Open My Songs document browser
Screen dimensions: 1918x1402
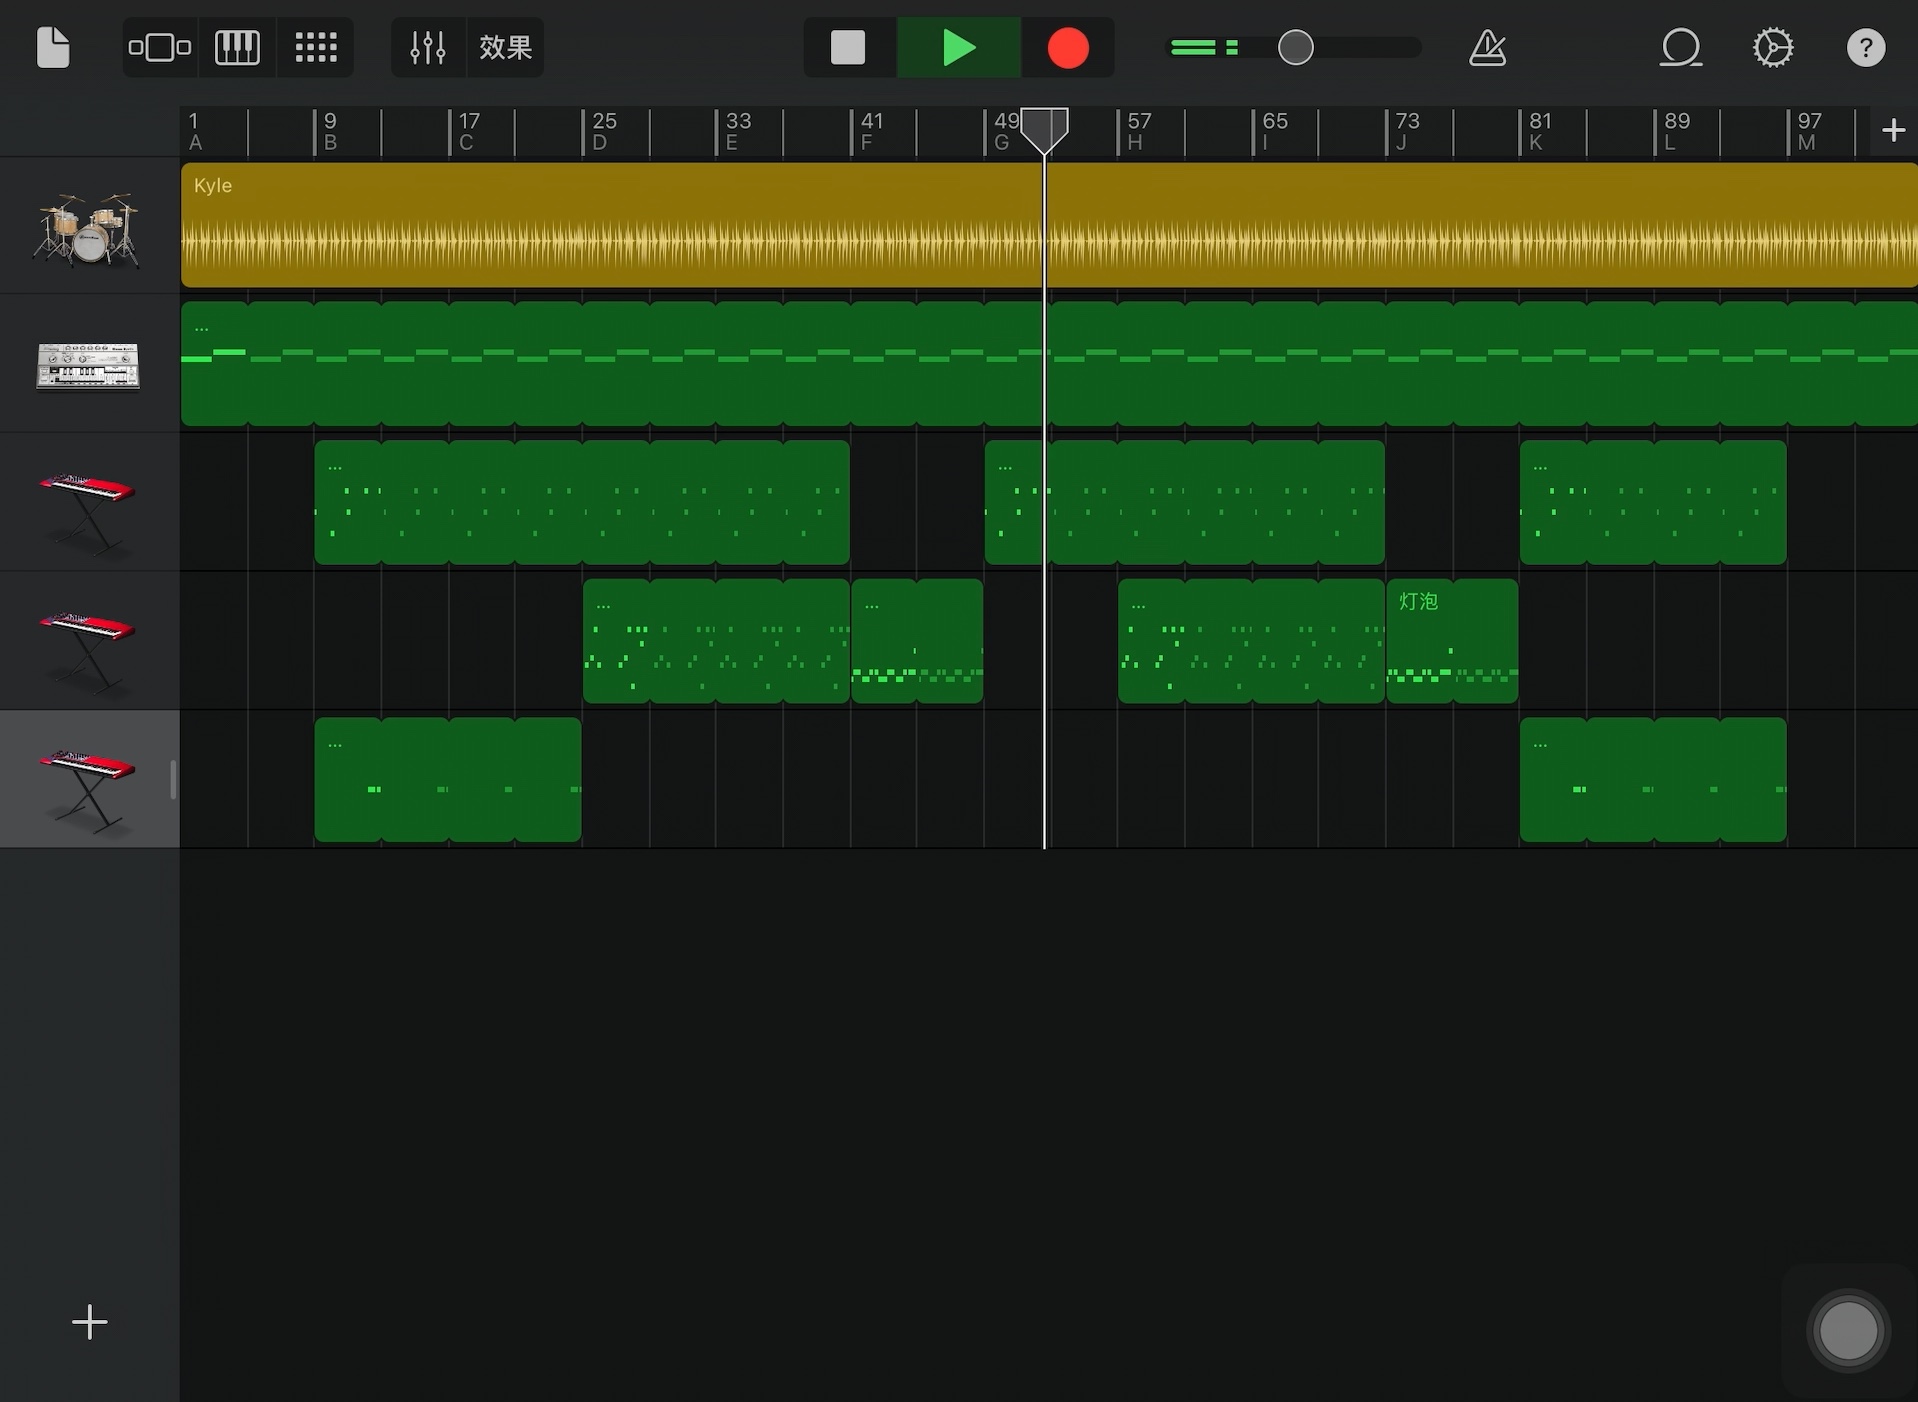53,47
